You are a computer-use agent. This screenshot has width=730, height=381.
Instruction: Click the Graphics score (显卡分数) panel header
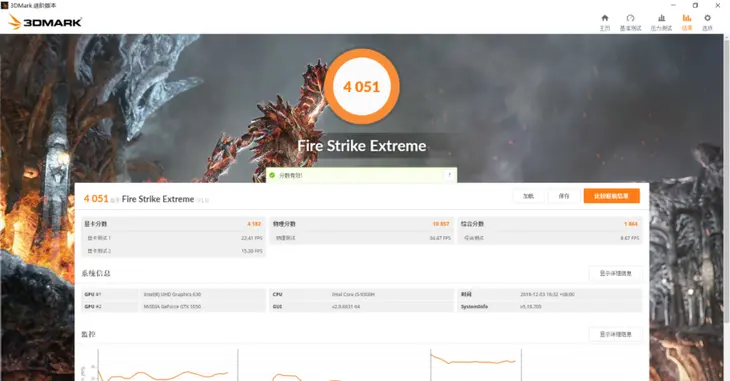[173, 224]
